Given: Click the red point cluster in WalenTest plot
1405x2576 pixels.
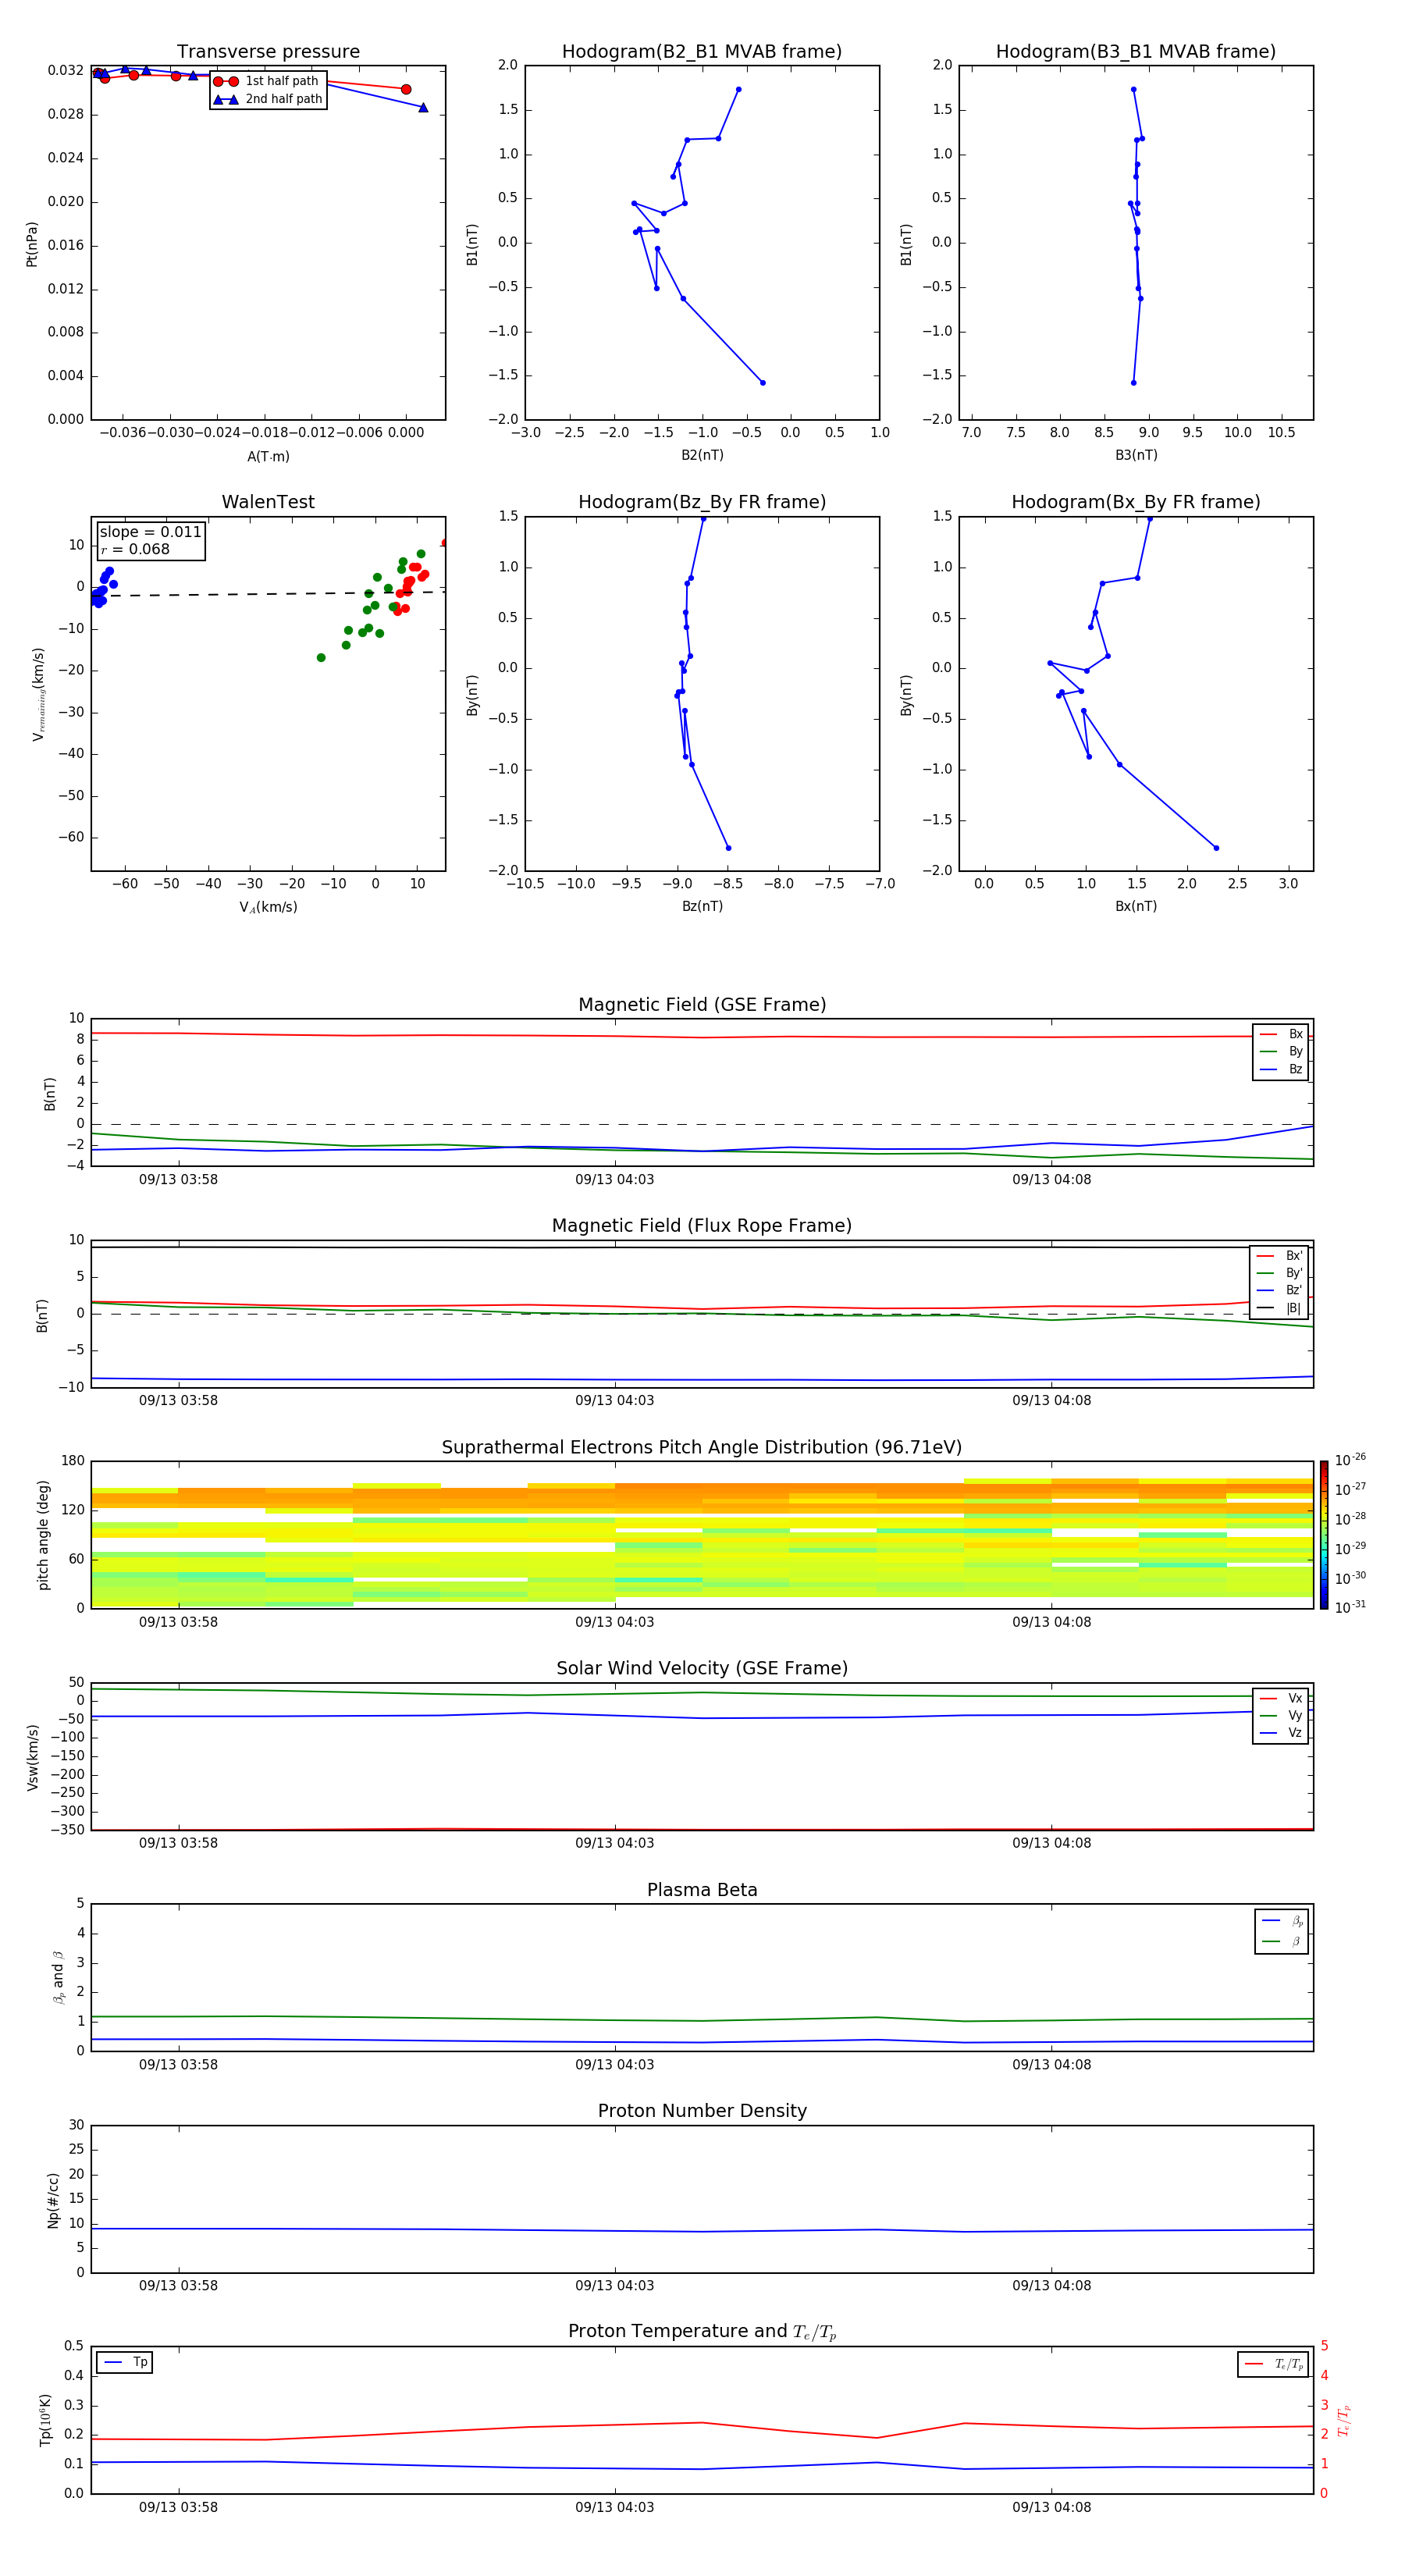Looking at the screenshot, I should 410,586.
